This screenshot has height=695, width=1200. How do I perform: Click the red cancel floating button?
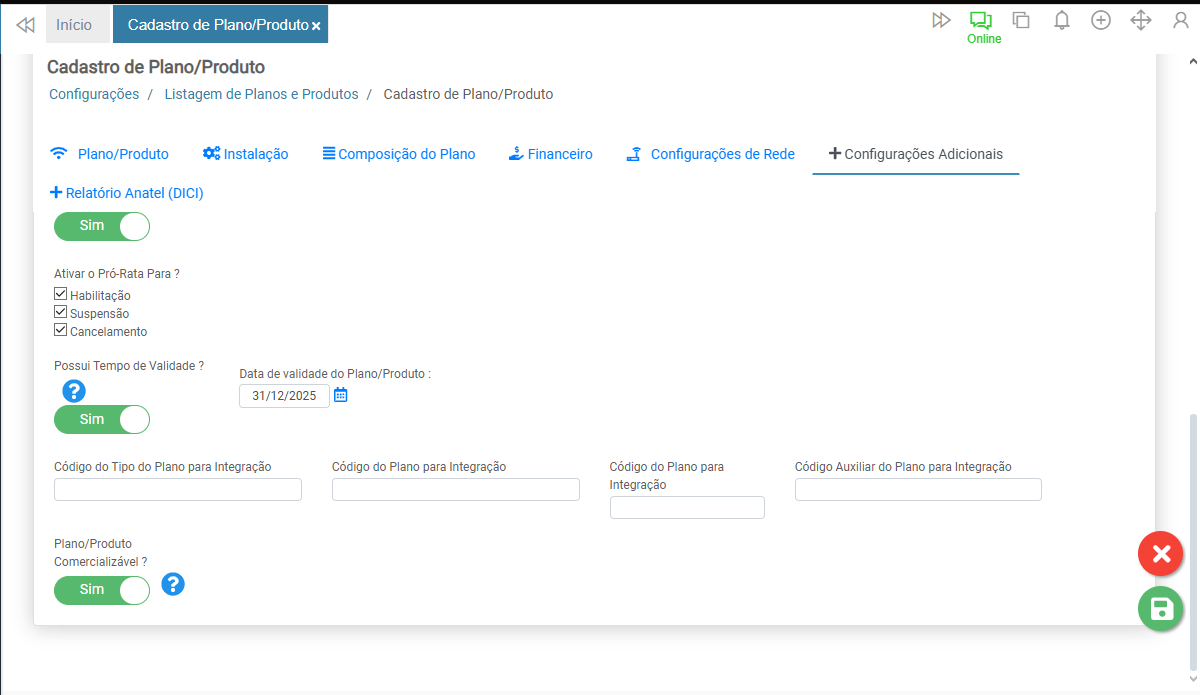[x=1160, y=554]
